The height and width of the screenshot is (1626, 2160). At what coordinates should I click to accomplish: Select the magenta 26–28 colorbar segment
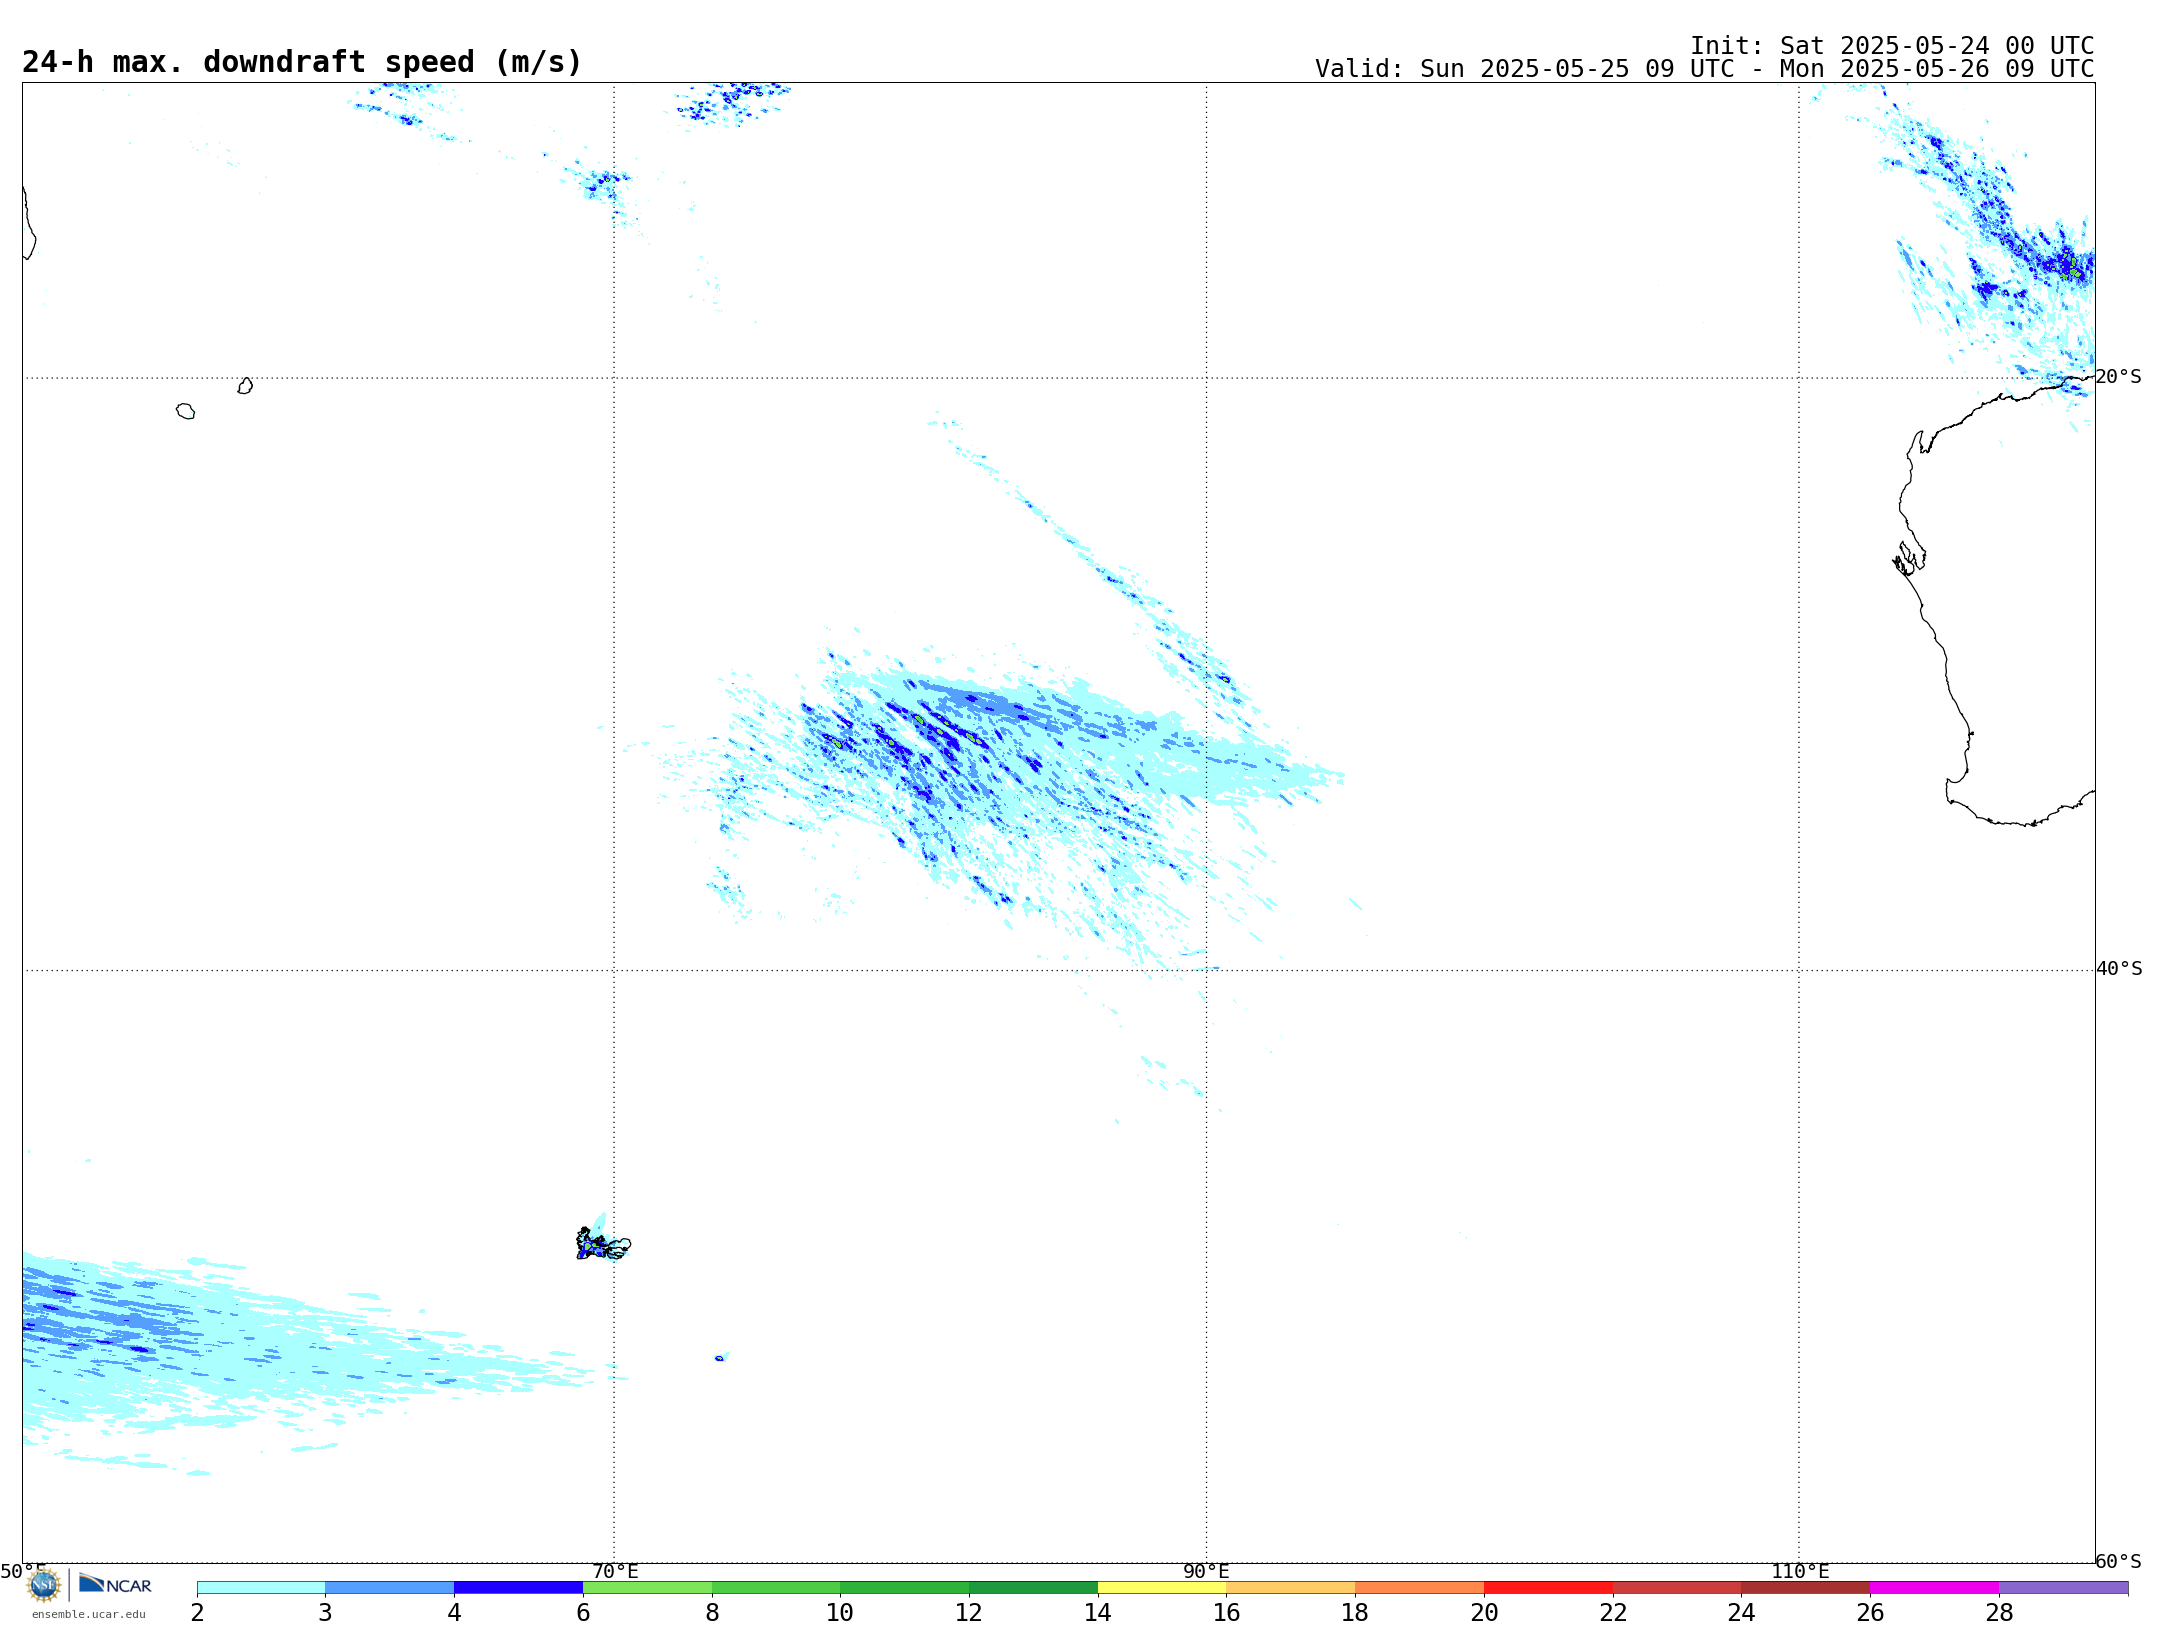1935,1588
